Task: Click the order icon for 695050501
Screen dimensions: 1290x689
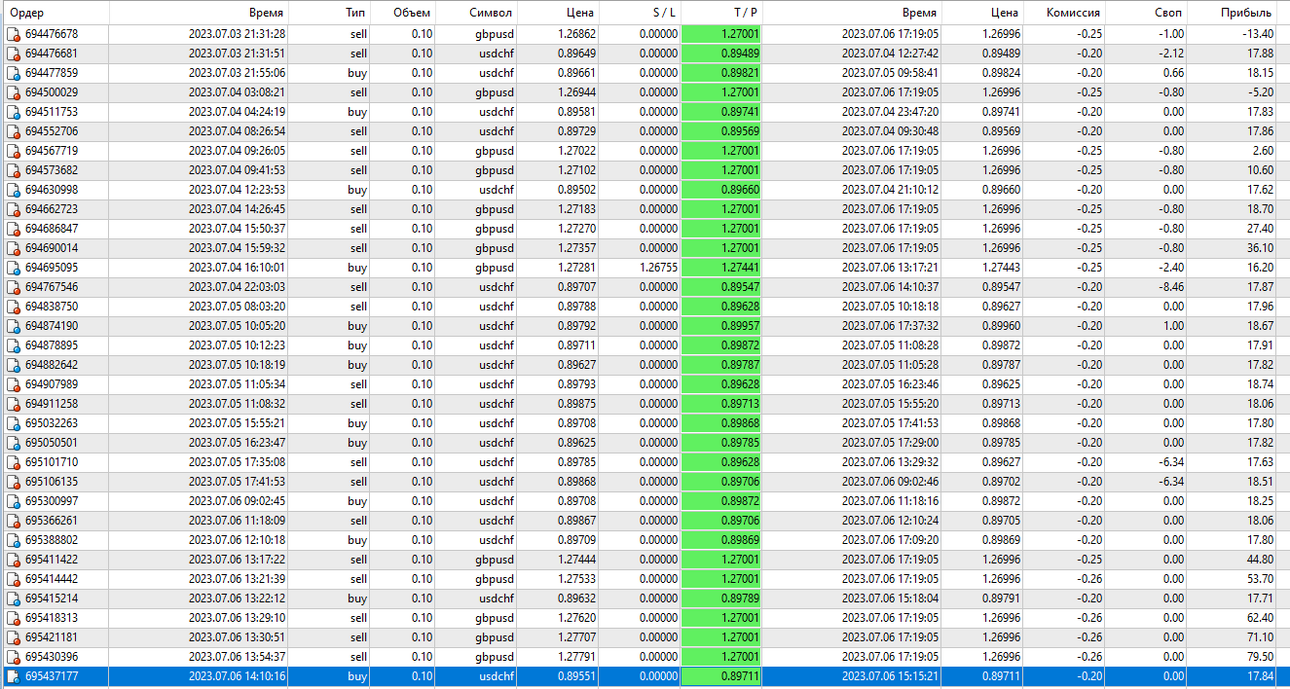Action: pyautogui.click(x=13, y=443)
